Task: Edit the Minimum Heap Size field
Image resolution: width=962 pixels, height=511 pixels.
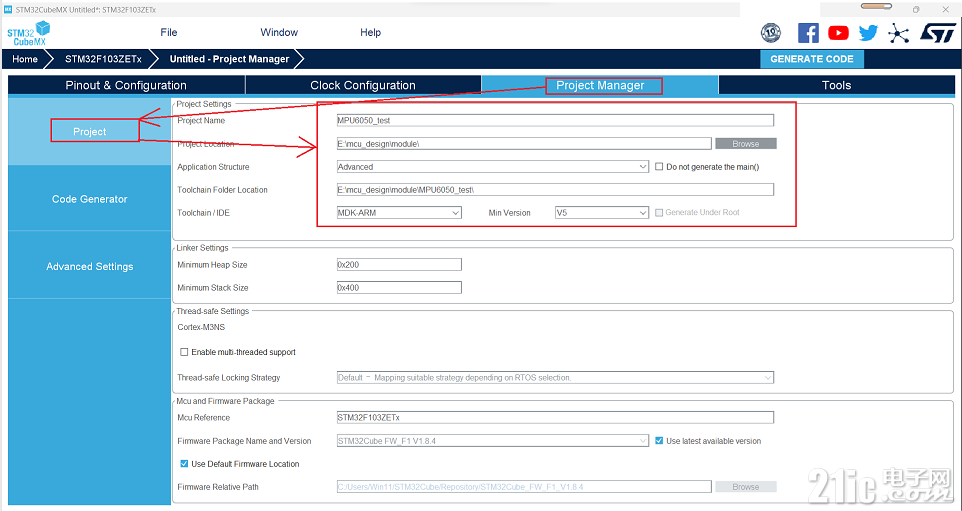Action: point(399,264)
